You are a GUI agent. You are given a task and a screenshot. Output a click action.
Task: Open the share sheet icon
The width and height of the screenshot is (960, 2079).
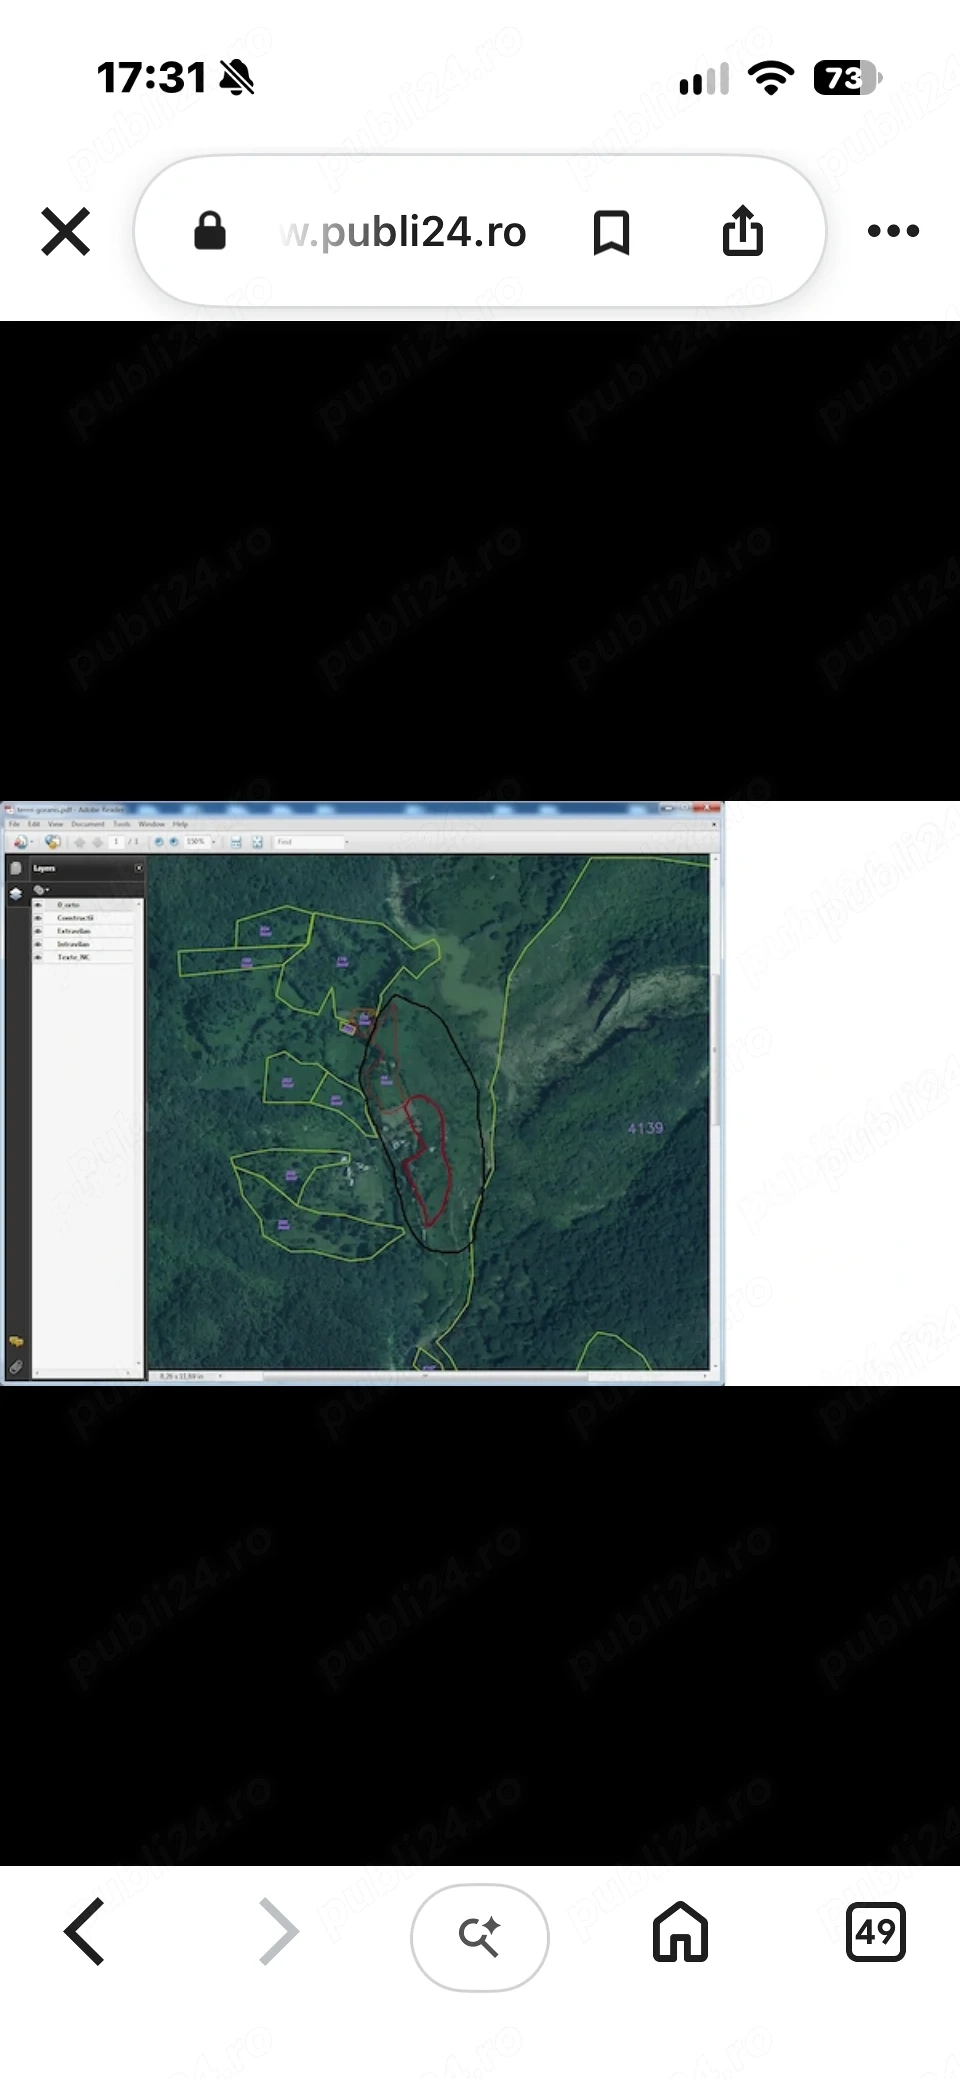[x=742, y=231]
